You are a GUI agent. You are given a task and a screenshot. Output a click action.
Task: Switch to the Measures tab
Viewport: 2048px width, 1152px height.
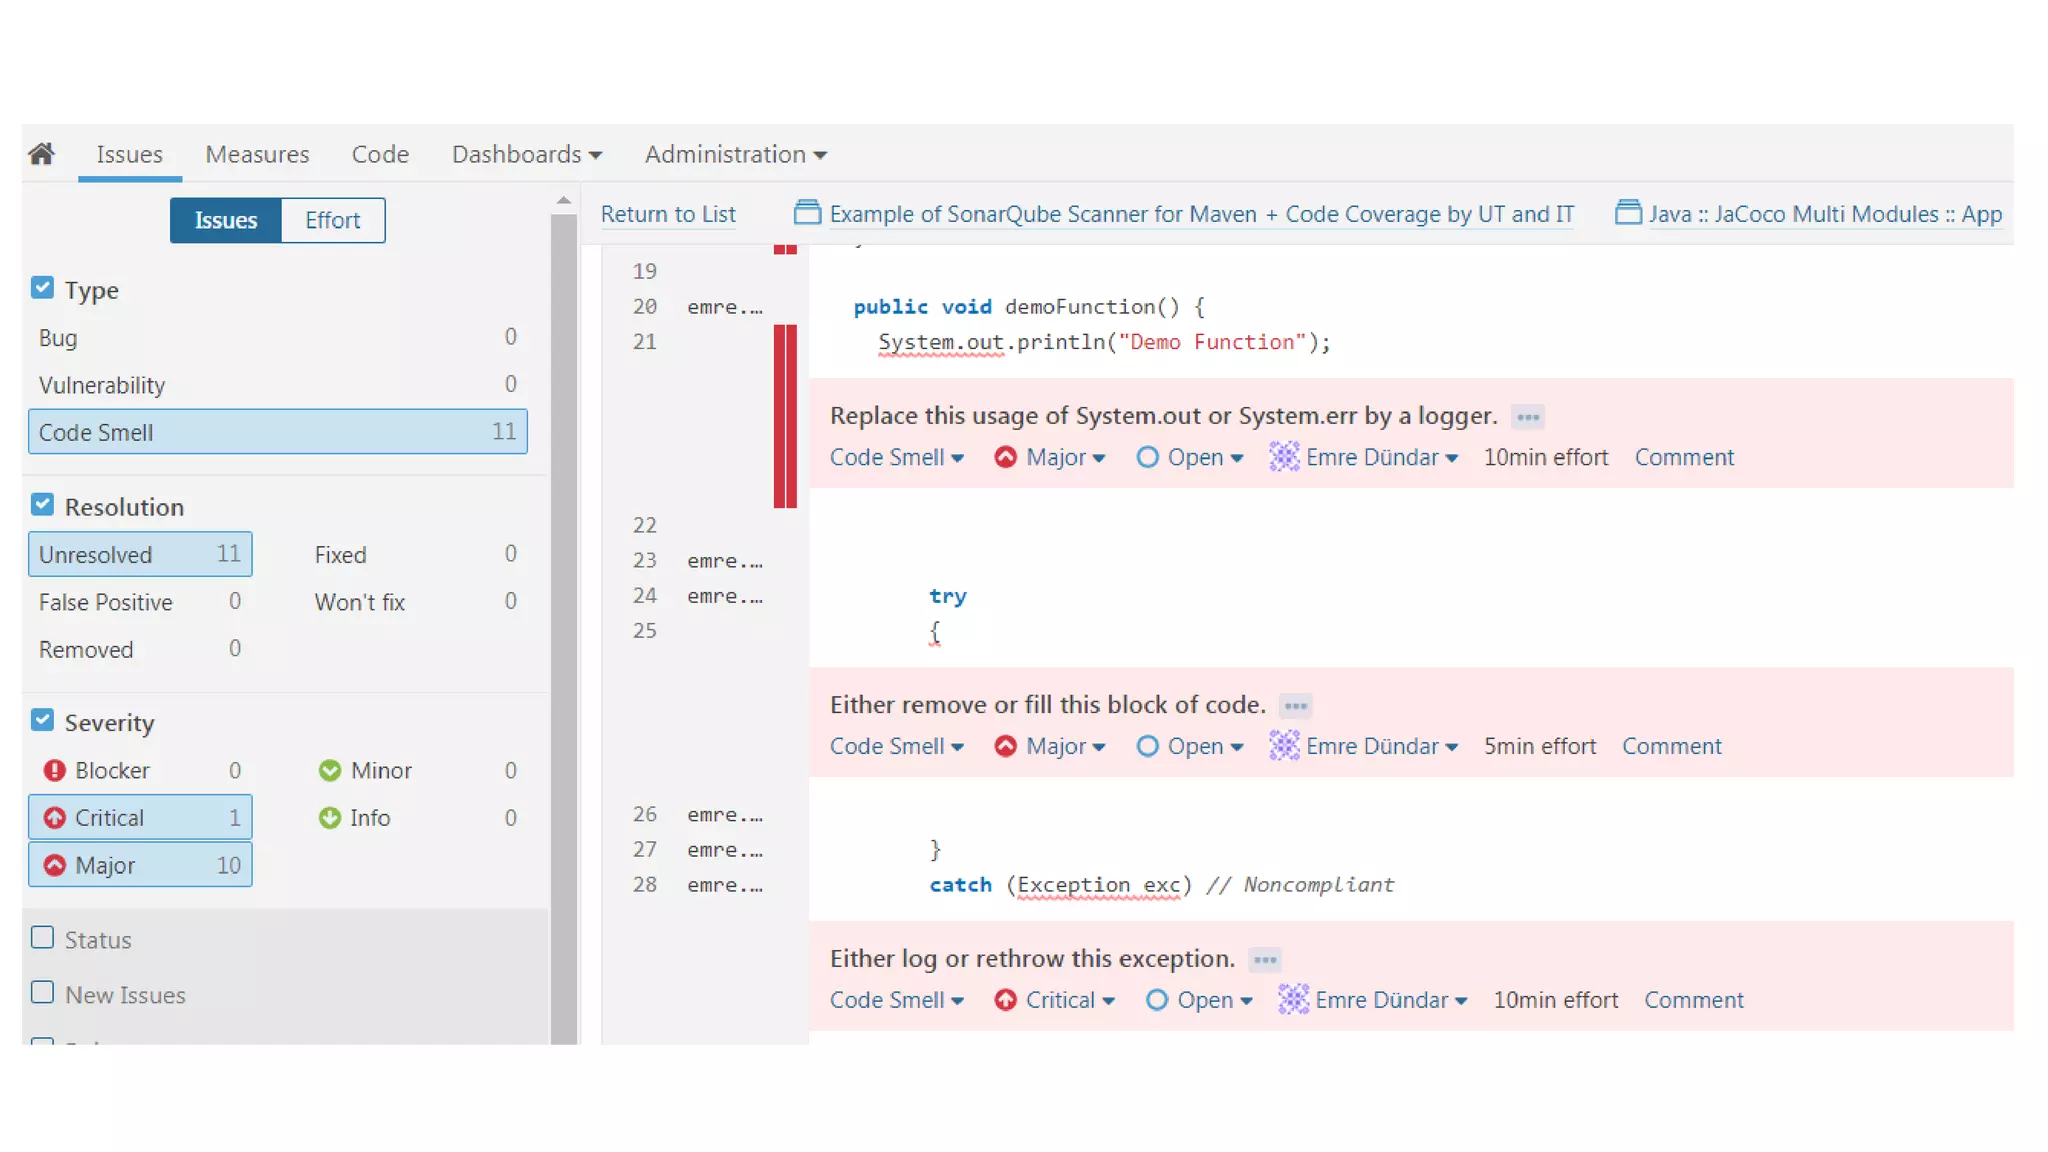pyautogui.click(x=257, y=154)
